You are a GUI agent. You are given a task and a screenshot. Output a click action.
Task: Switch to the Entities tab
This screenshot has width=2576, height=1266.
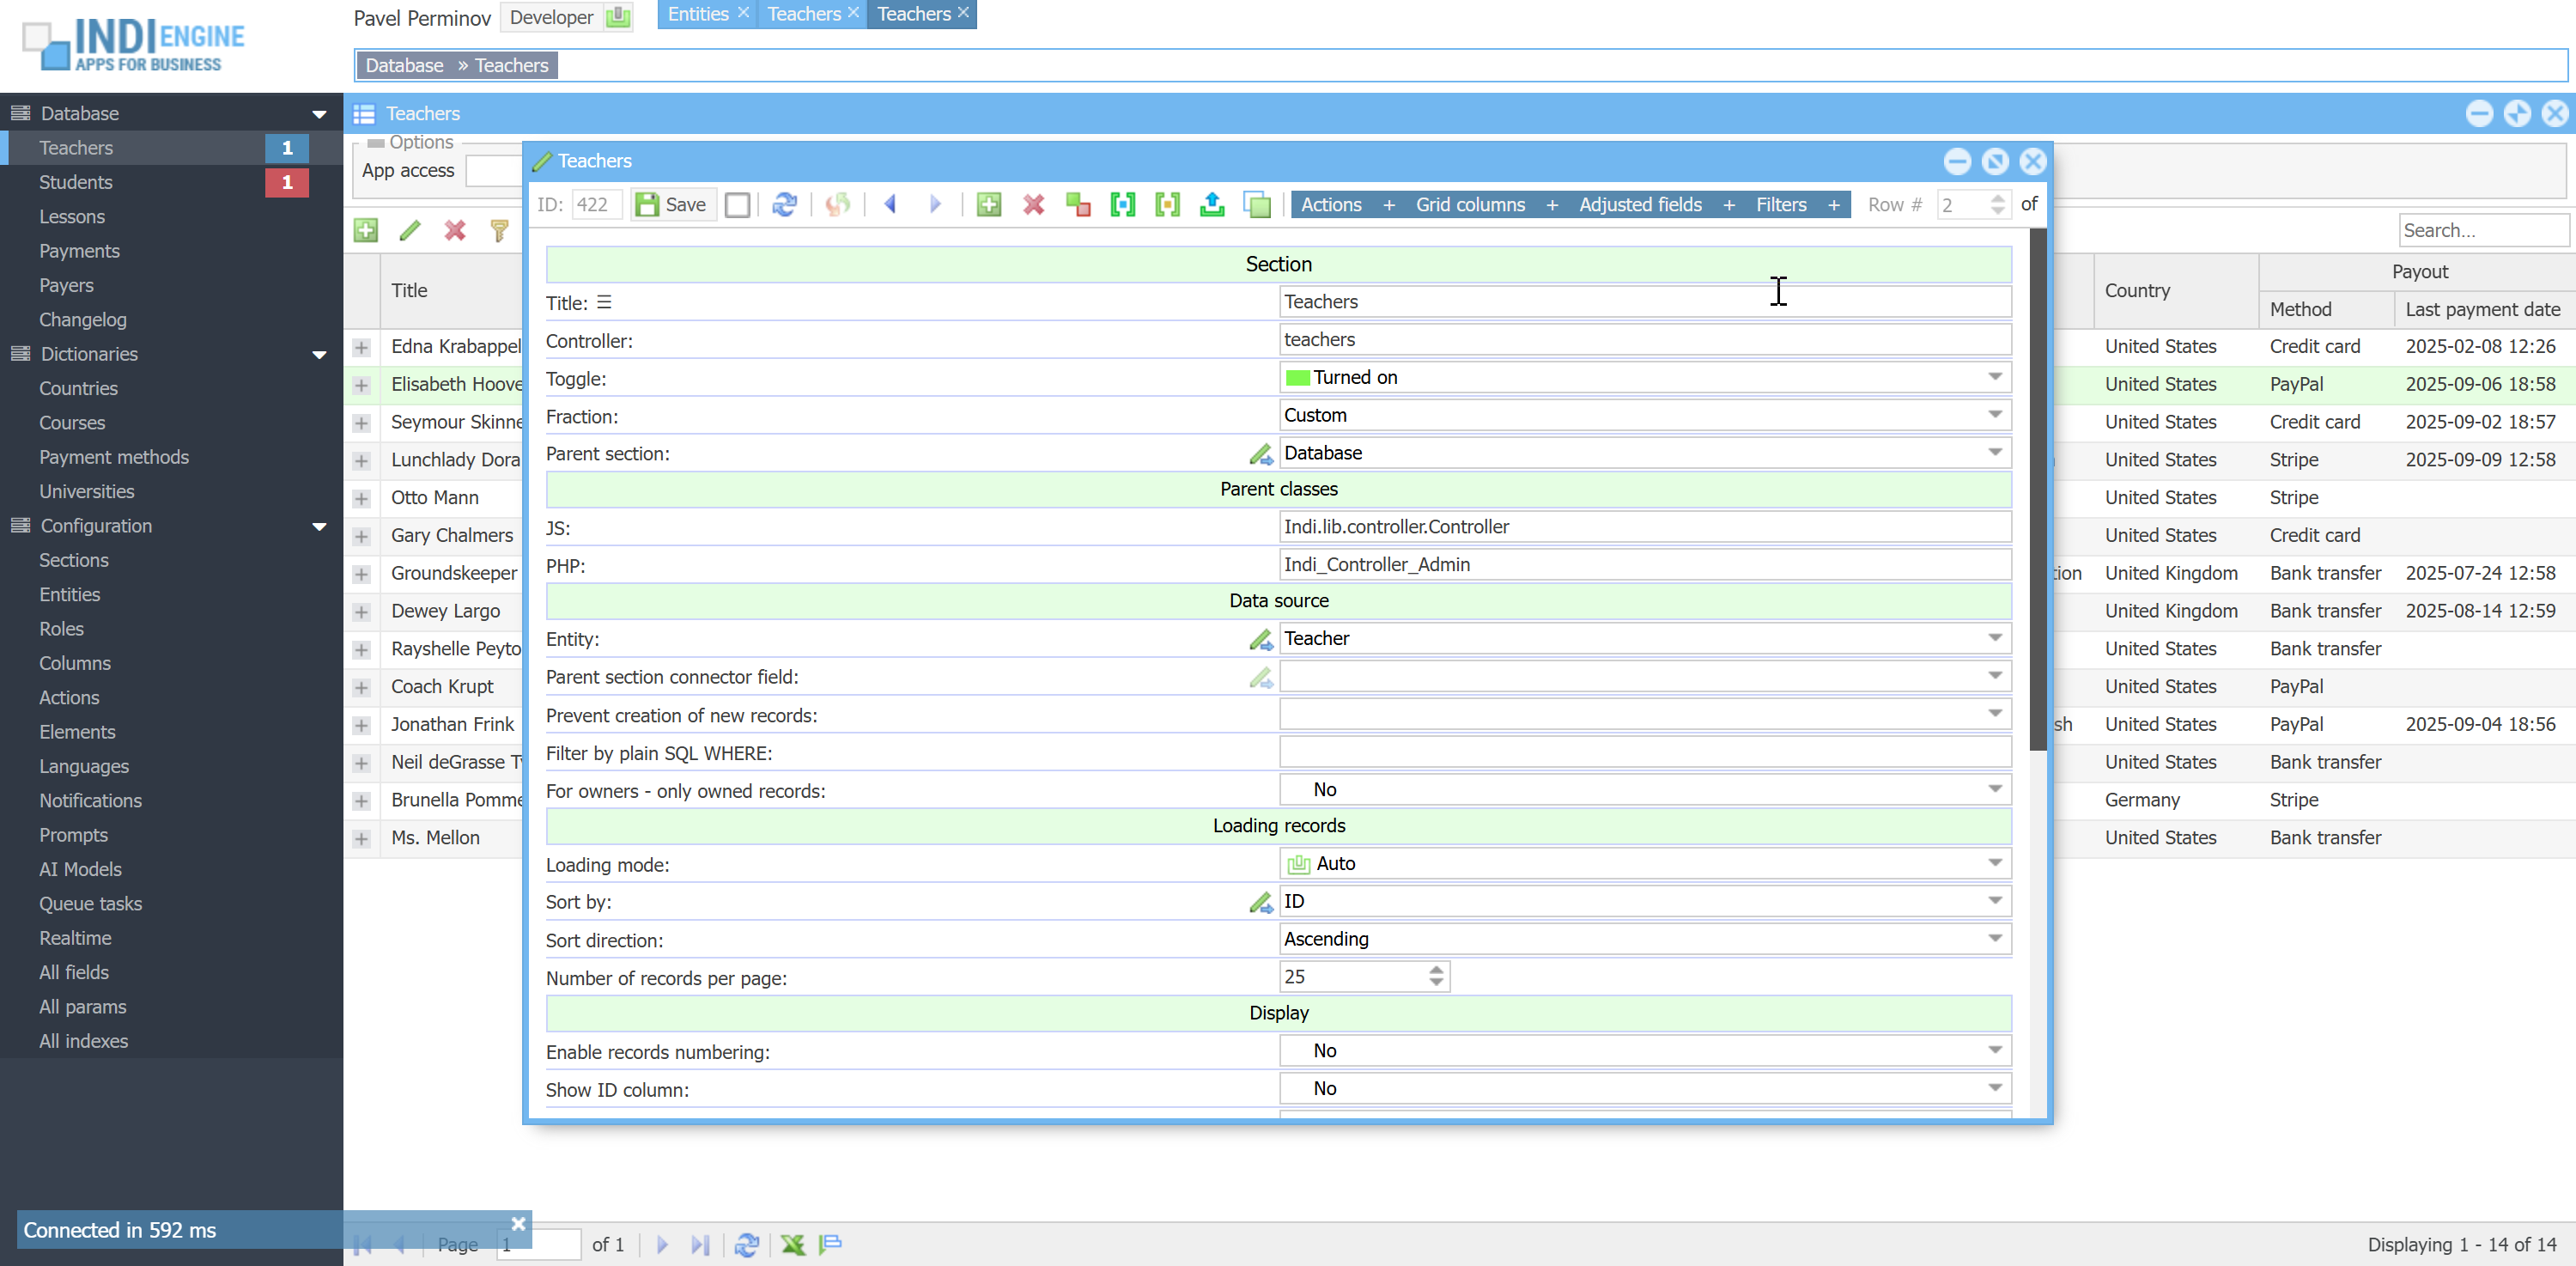click(698, 14)
